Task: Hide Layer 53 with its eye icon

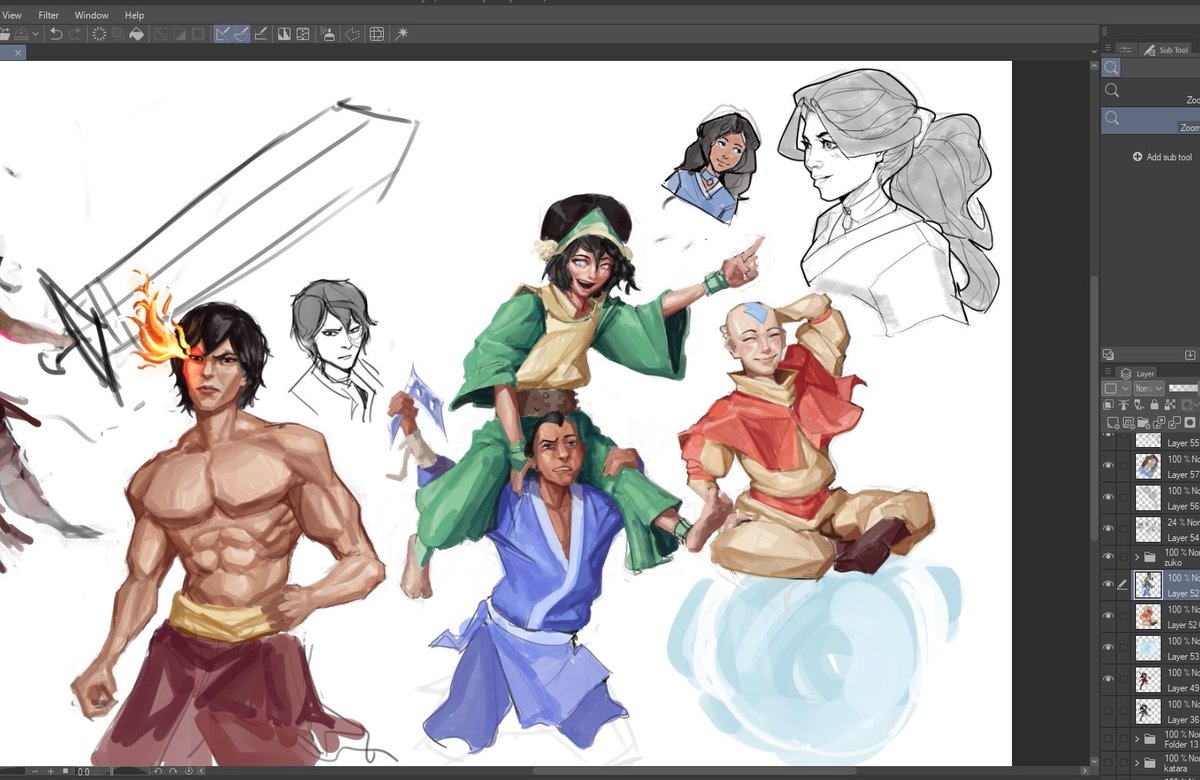Action: click(x=1108, y=647)
